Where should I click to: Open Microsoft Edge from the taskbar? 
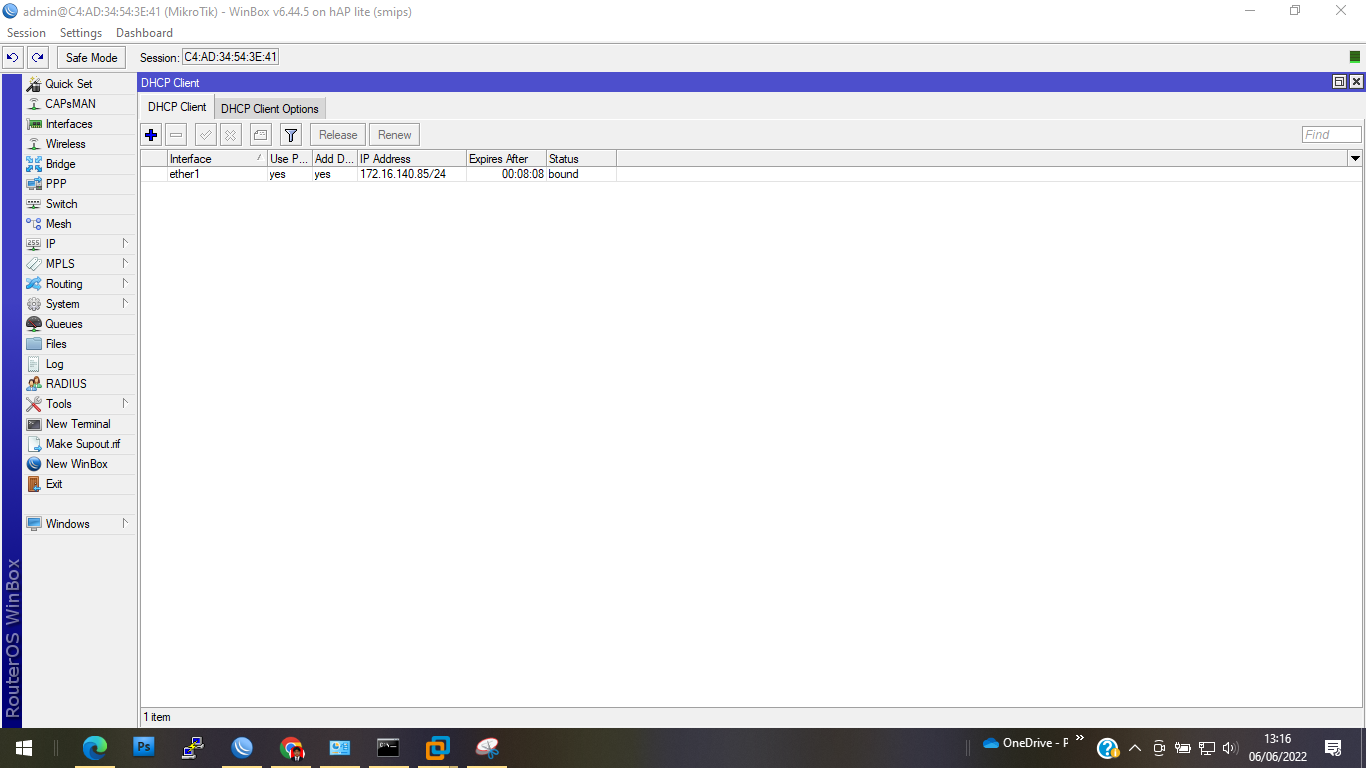coord(95,748)
